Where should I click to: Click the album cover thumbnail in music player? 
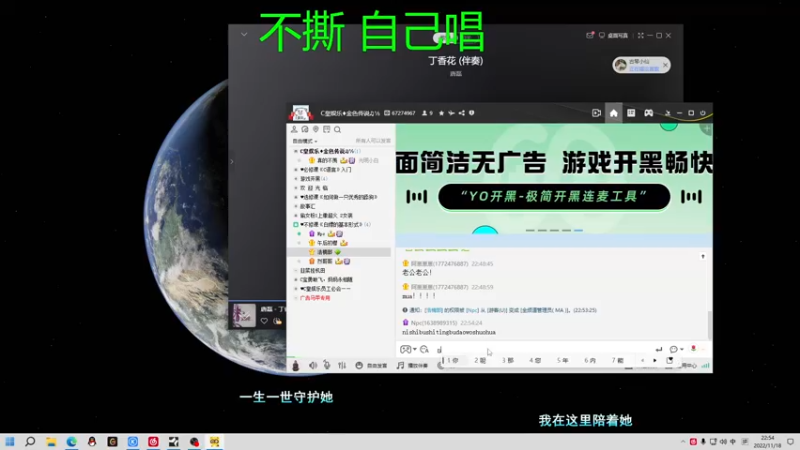[244, 315]
